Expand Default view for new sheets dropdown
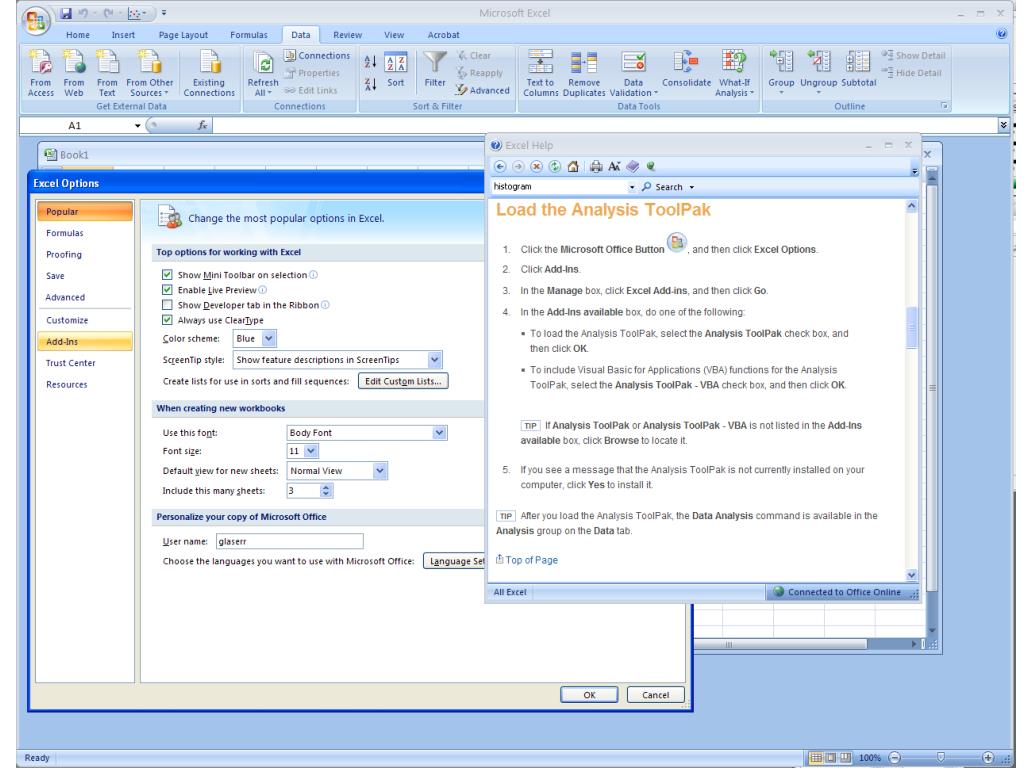The height and width of the screenshot is (768, 1024). click(380, 471)
